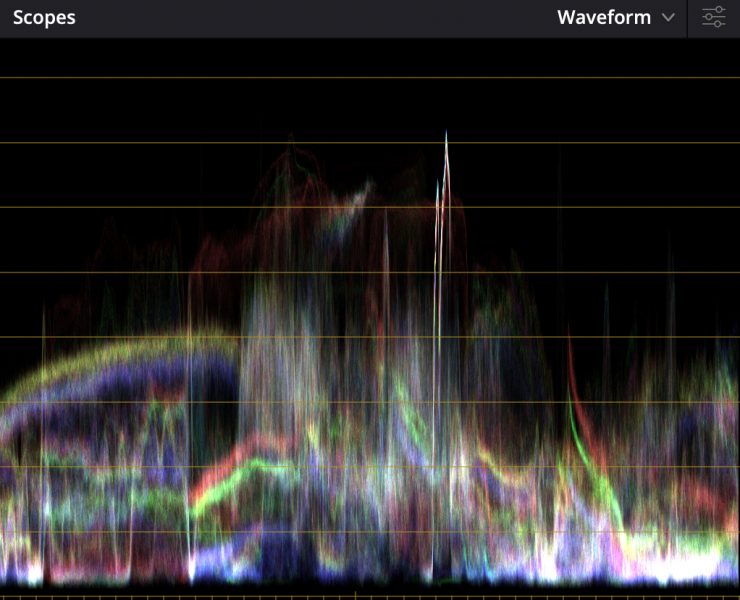Open the scope settings sliders icon
Screen dimensions: 740x600
[x=713, y=18]
